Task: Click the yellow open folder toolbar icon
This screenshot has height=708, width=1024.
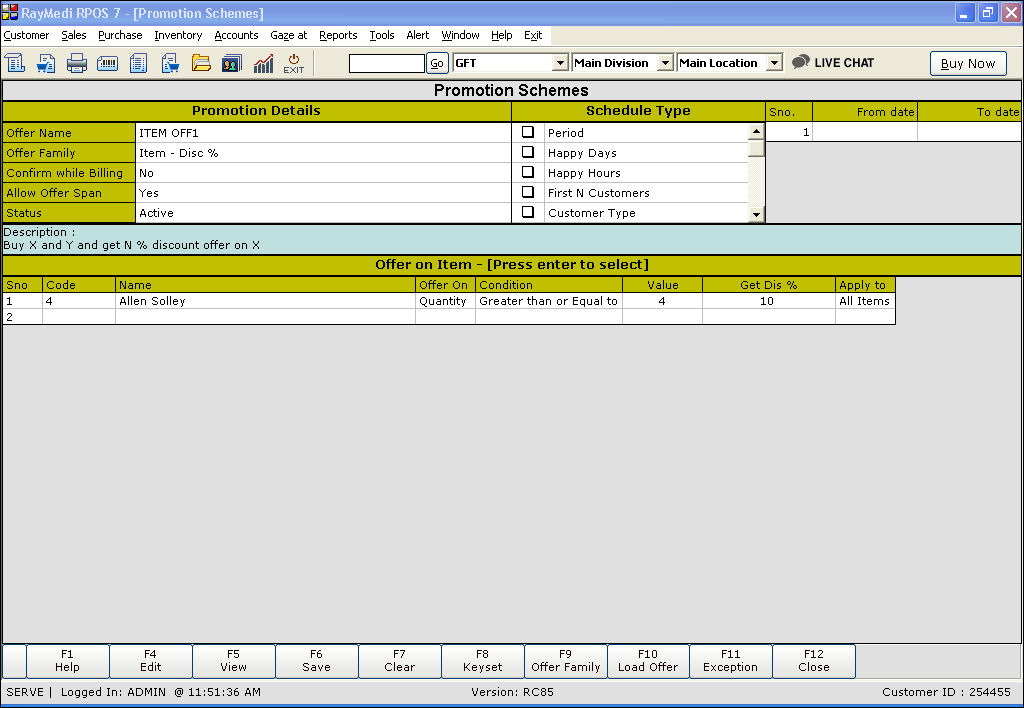Action: (201, 63)
